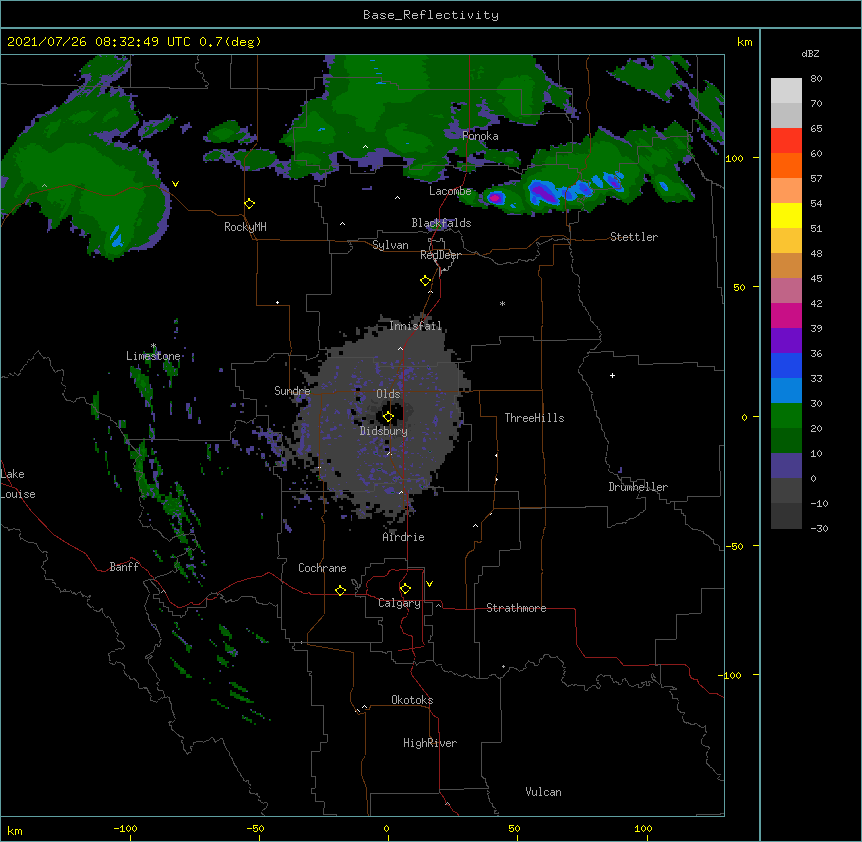
Task: Select the 42 dBZ magenta legend swatch
Action: tap(786, 315)
